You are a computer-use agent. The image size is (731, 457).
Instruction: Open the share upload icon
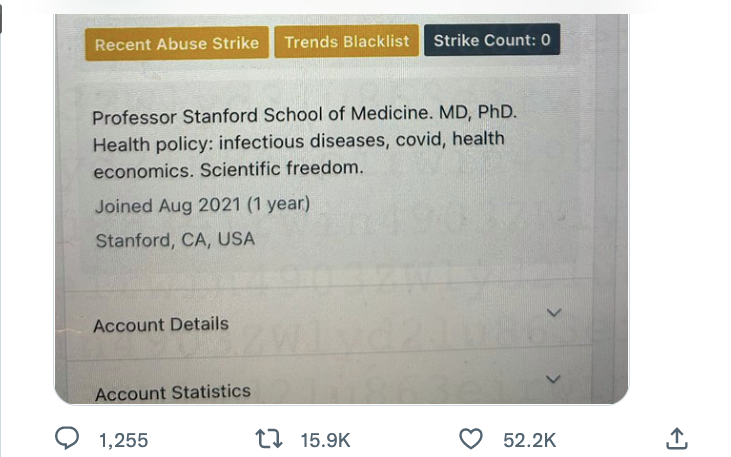tap(677, 439)
